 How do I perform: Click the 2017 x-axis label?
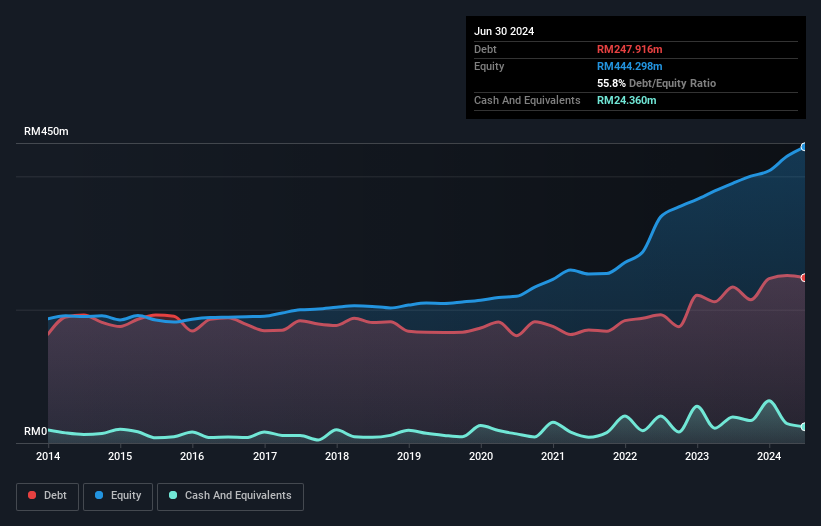[x=265, y=456]
